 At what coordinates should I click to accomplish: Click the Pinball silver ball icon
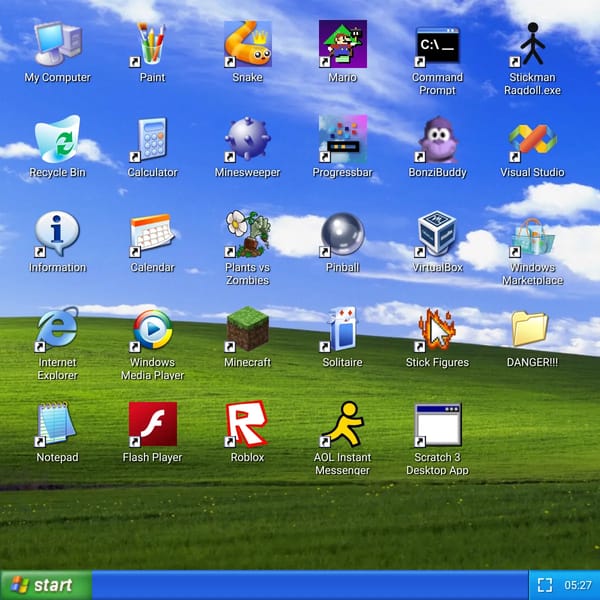(x=342, y=234)
